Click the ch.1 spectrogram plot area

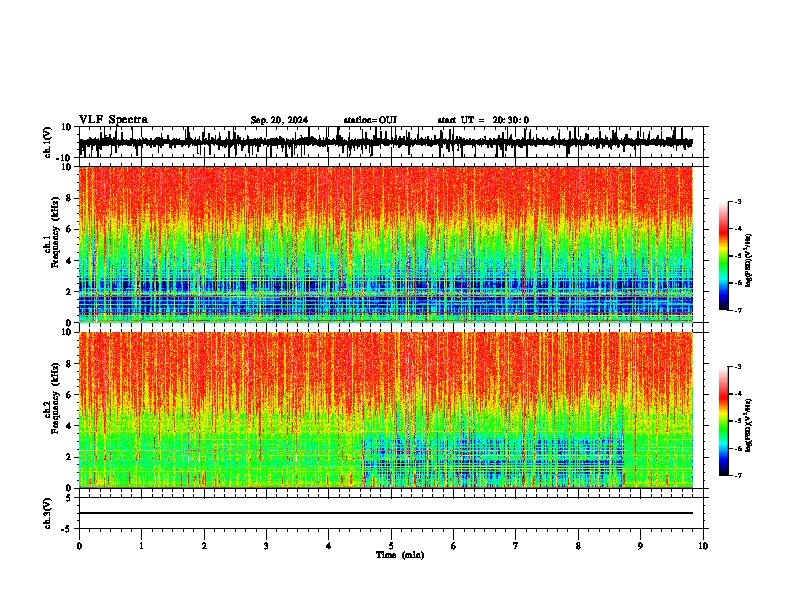385,244
